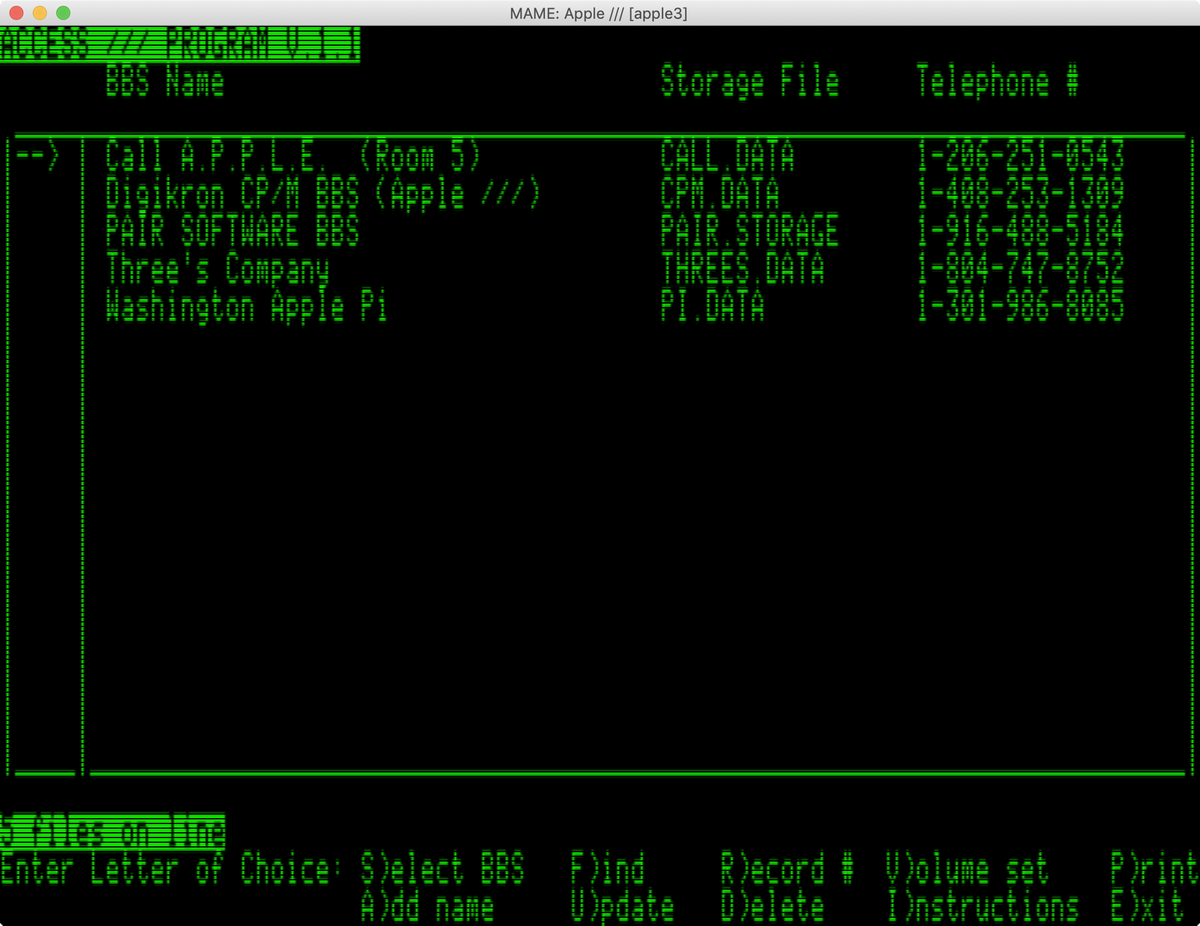1200x926 pixels.
Task: Choose the S)elect BBS option
Action: 443,869
